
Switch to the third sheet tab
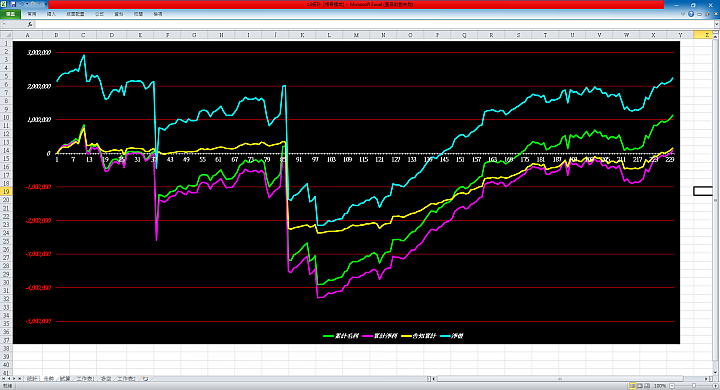point(65,379)
